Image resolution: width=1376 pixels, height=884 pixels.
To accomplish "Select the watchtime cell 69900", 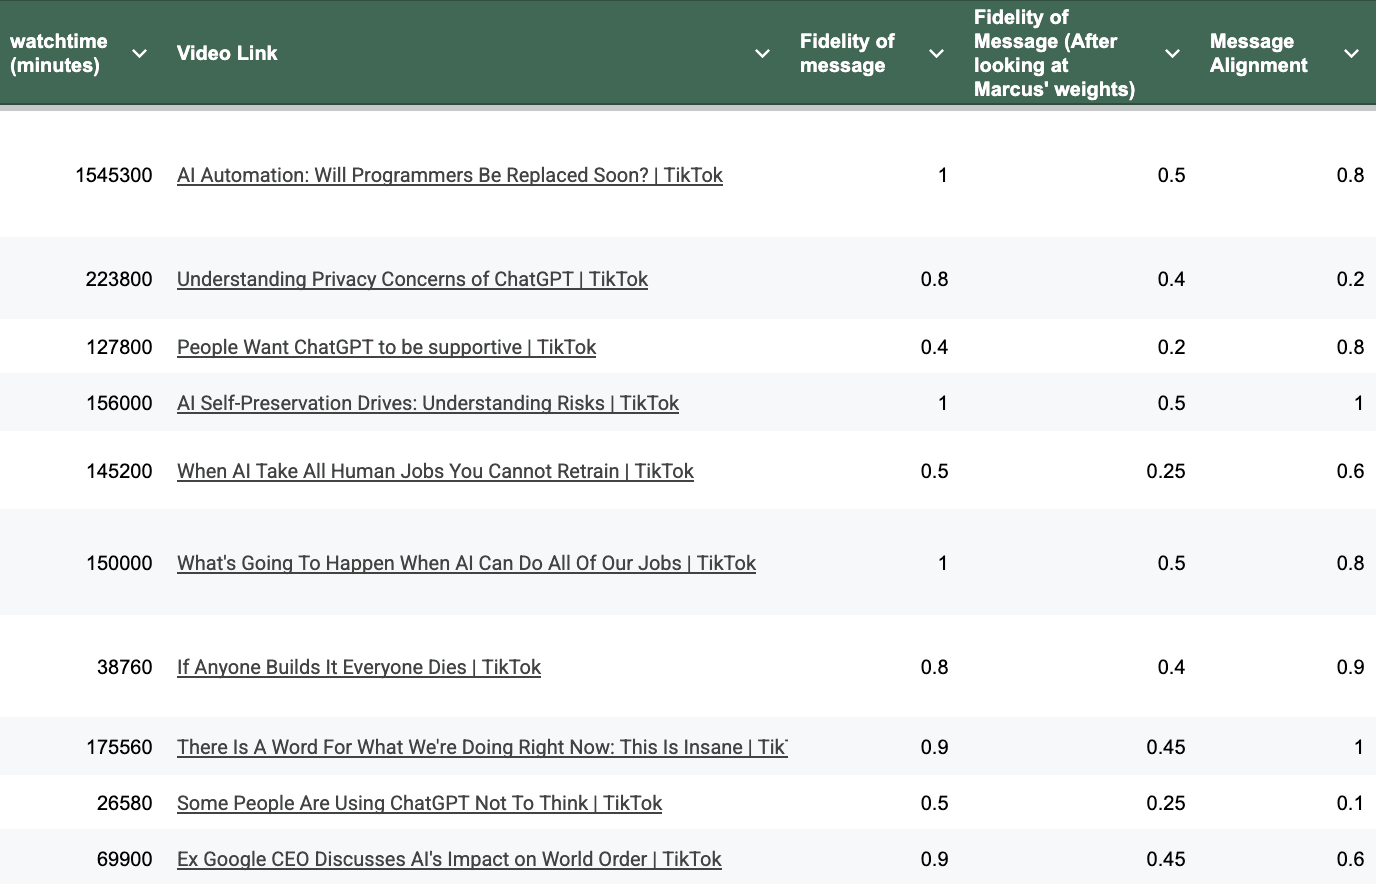I will pos(125,859).
